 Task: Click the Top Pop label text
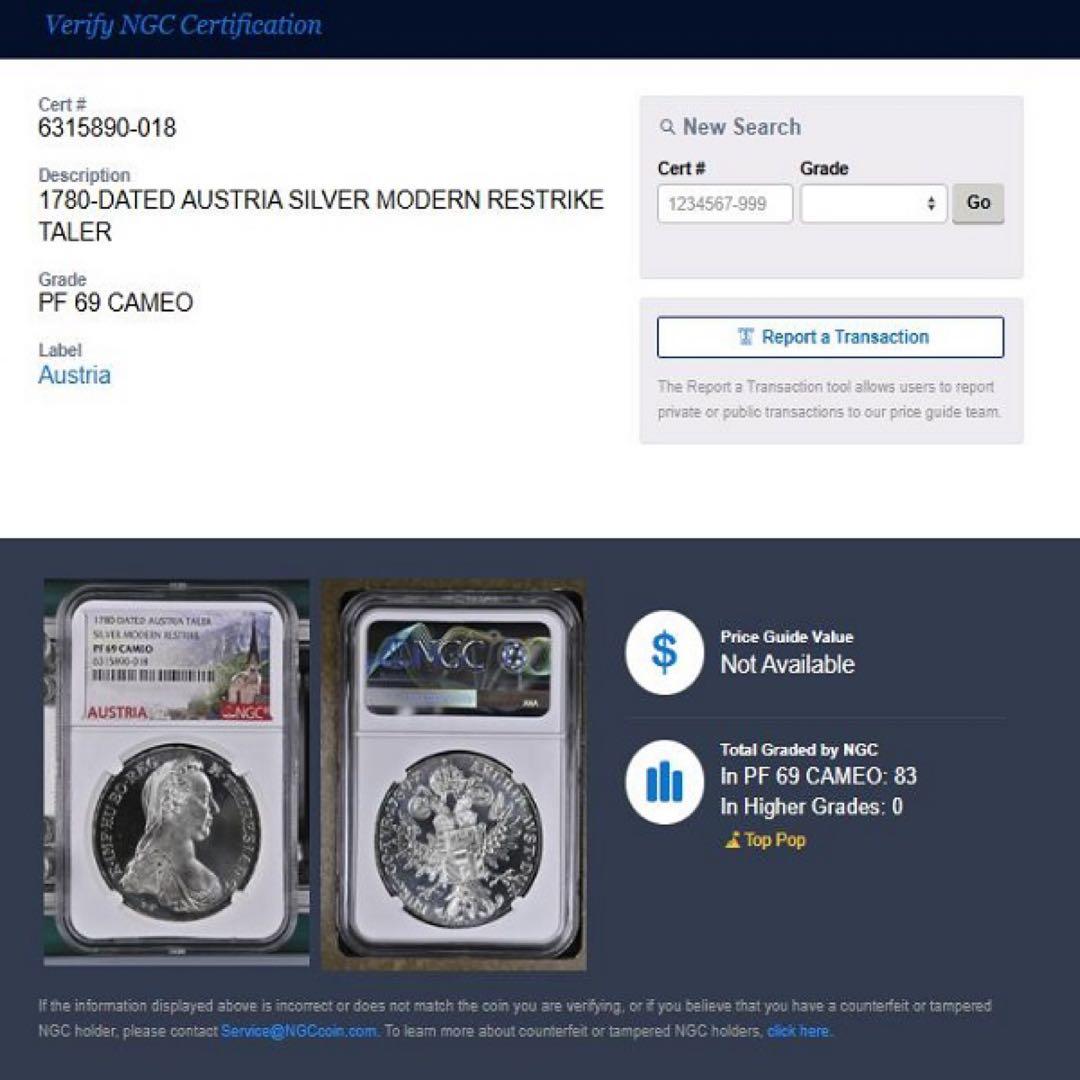point(775,840)
